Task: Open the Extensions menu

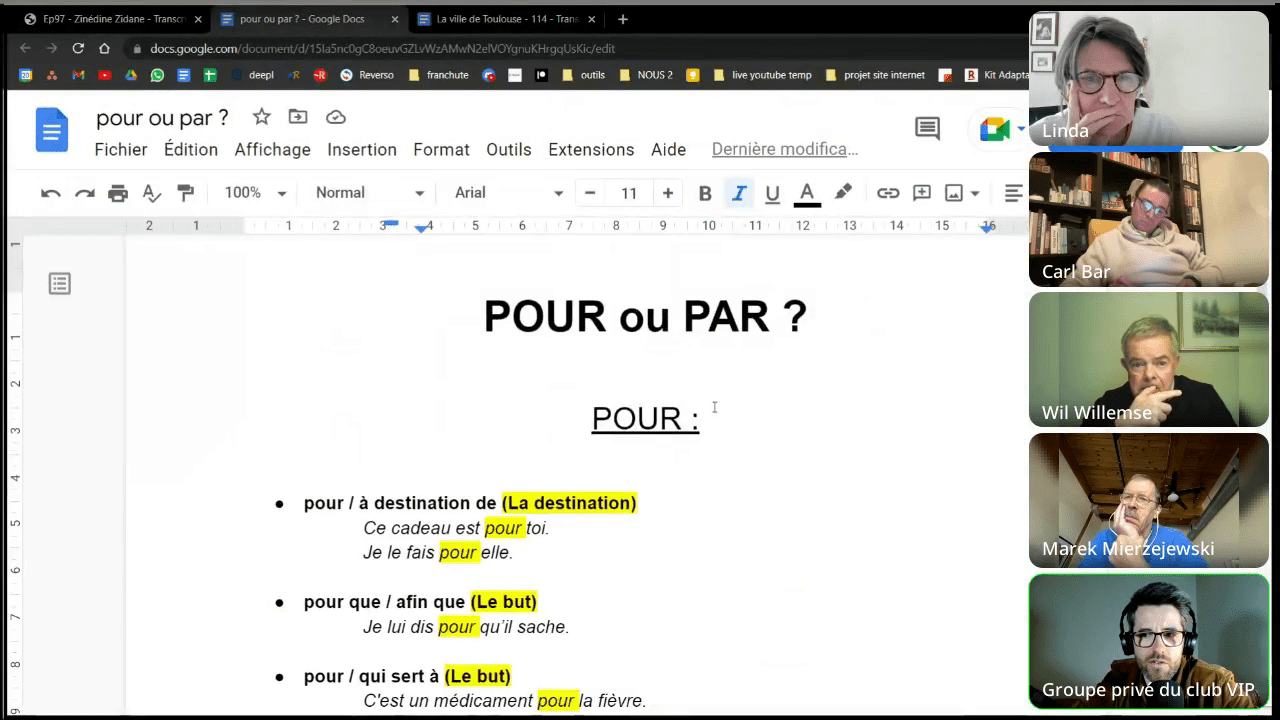Action: (x=591, y=149)
